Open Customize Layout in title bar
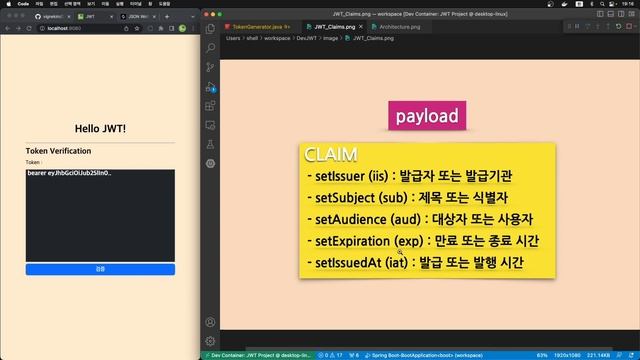The image size is (640, 360). 631,14
